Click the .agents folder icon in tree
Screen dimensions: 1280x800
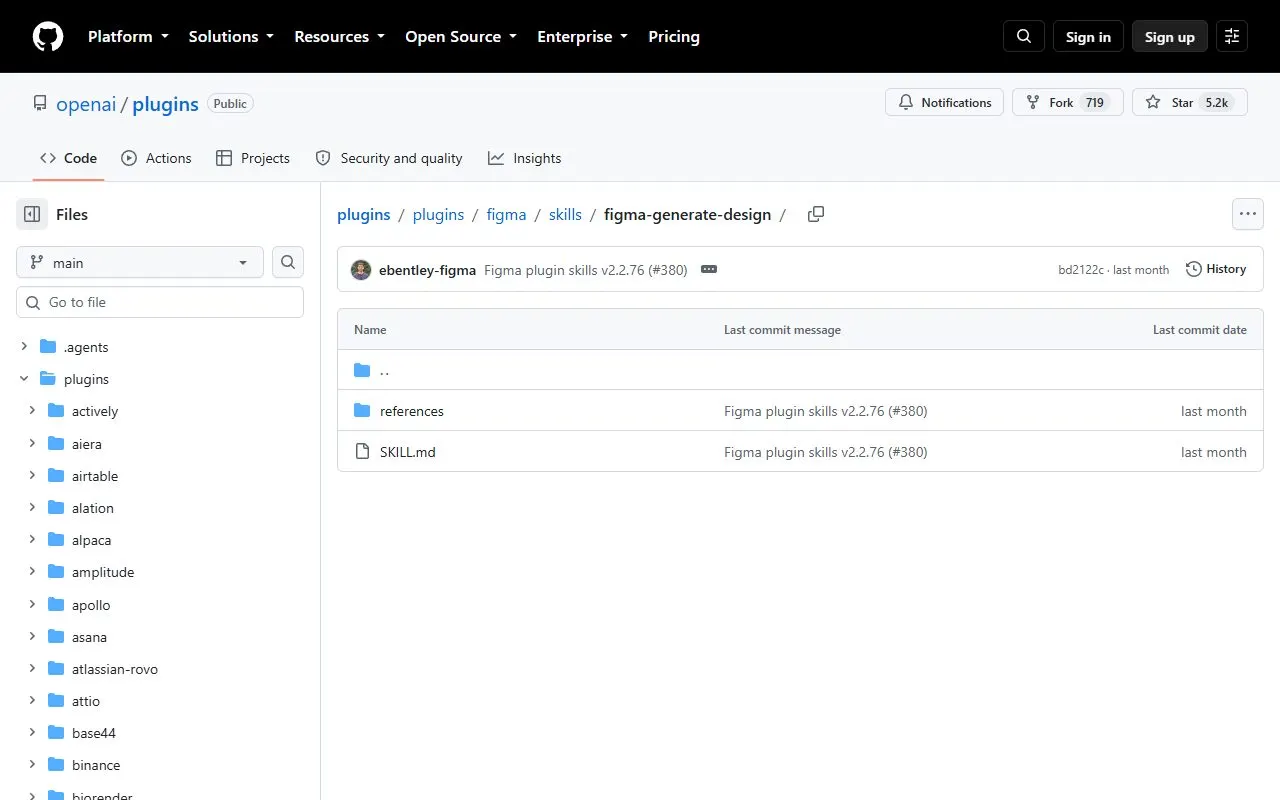pyautogui.click(x=47, y=347)
